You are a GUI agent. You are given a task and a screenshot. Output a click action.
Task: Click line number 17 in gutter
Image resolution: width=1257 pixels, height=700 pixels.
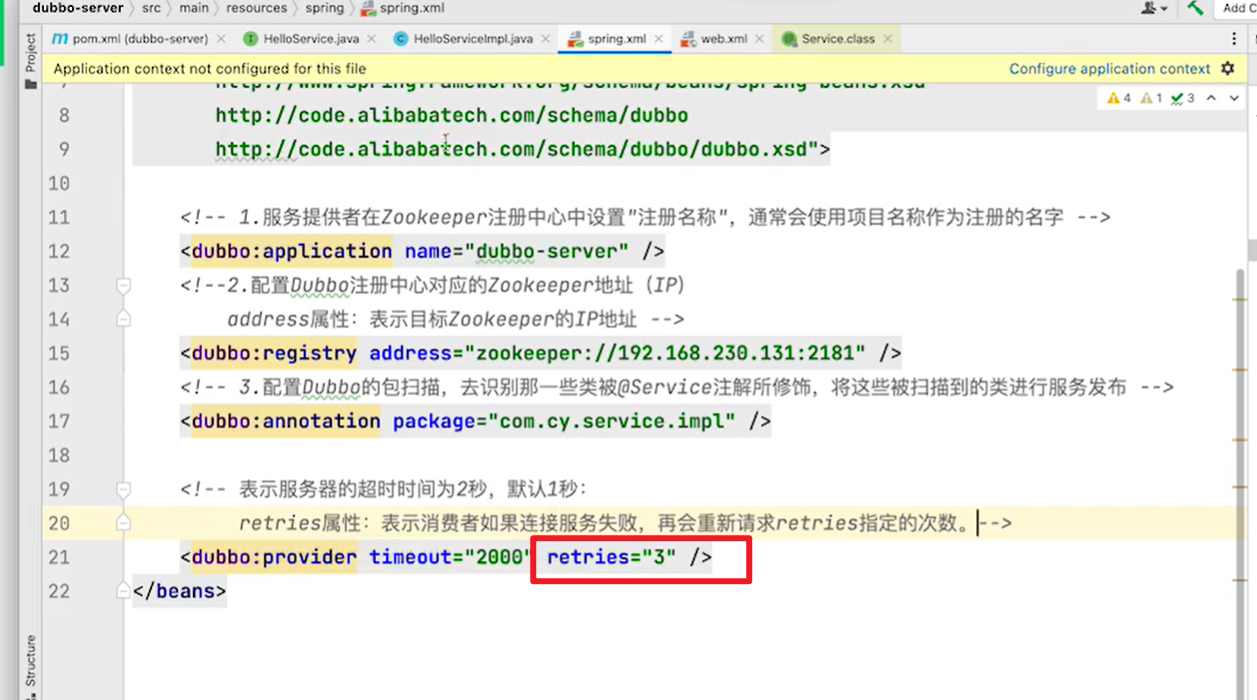(59, 421)
